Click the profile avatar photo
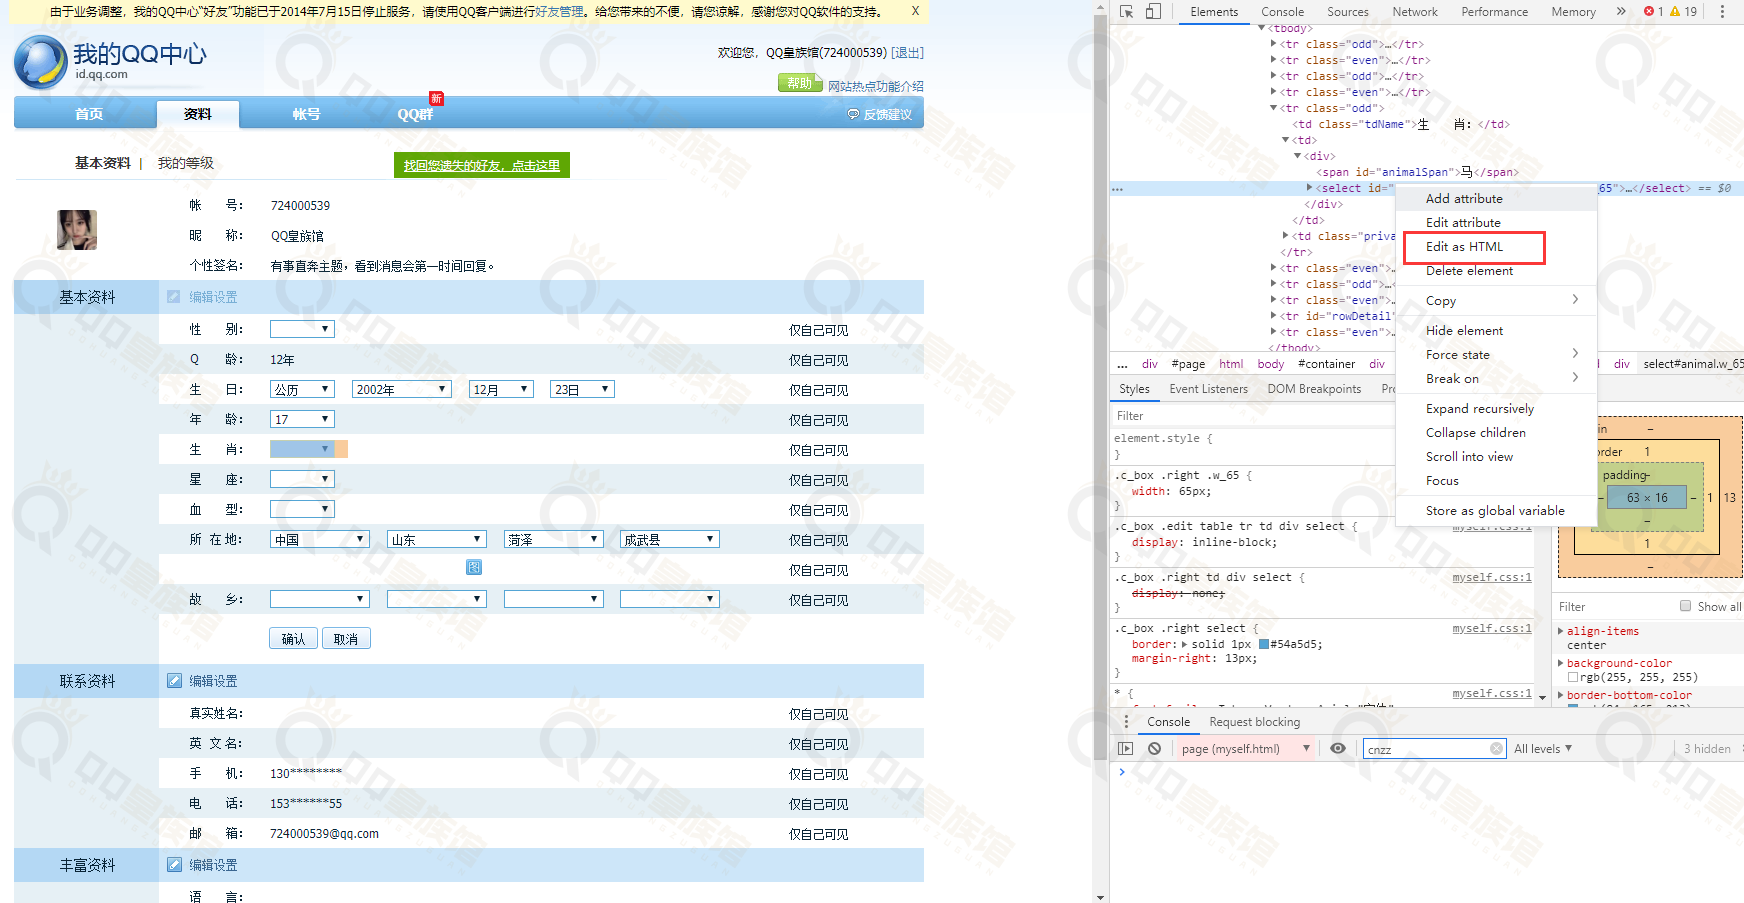 (x=77, y=230)
